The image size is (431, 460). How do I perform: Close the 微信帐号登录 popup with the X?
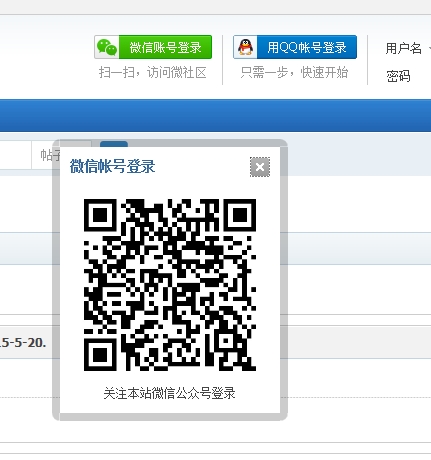260,167
